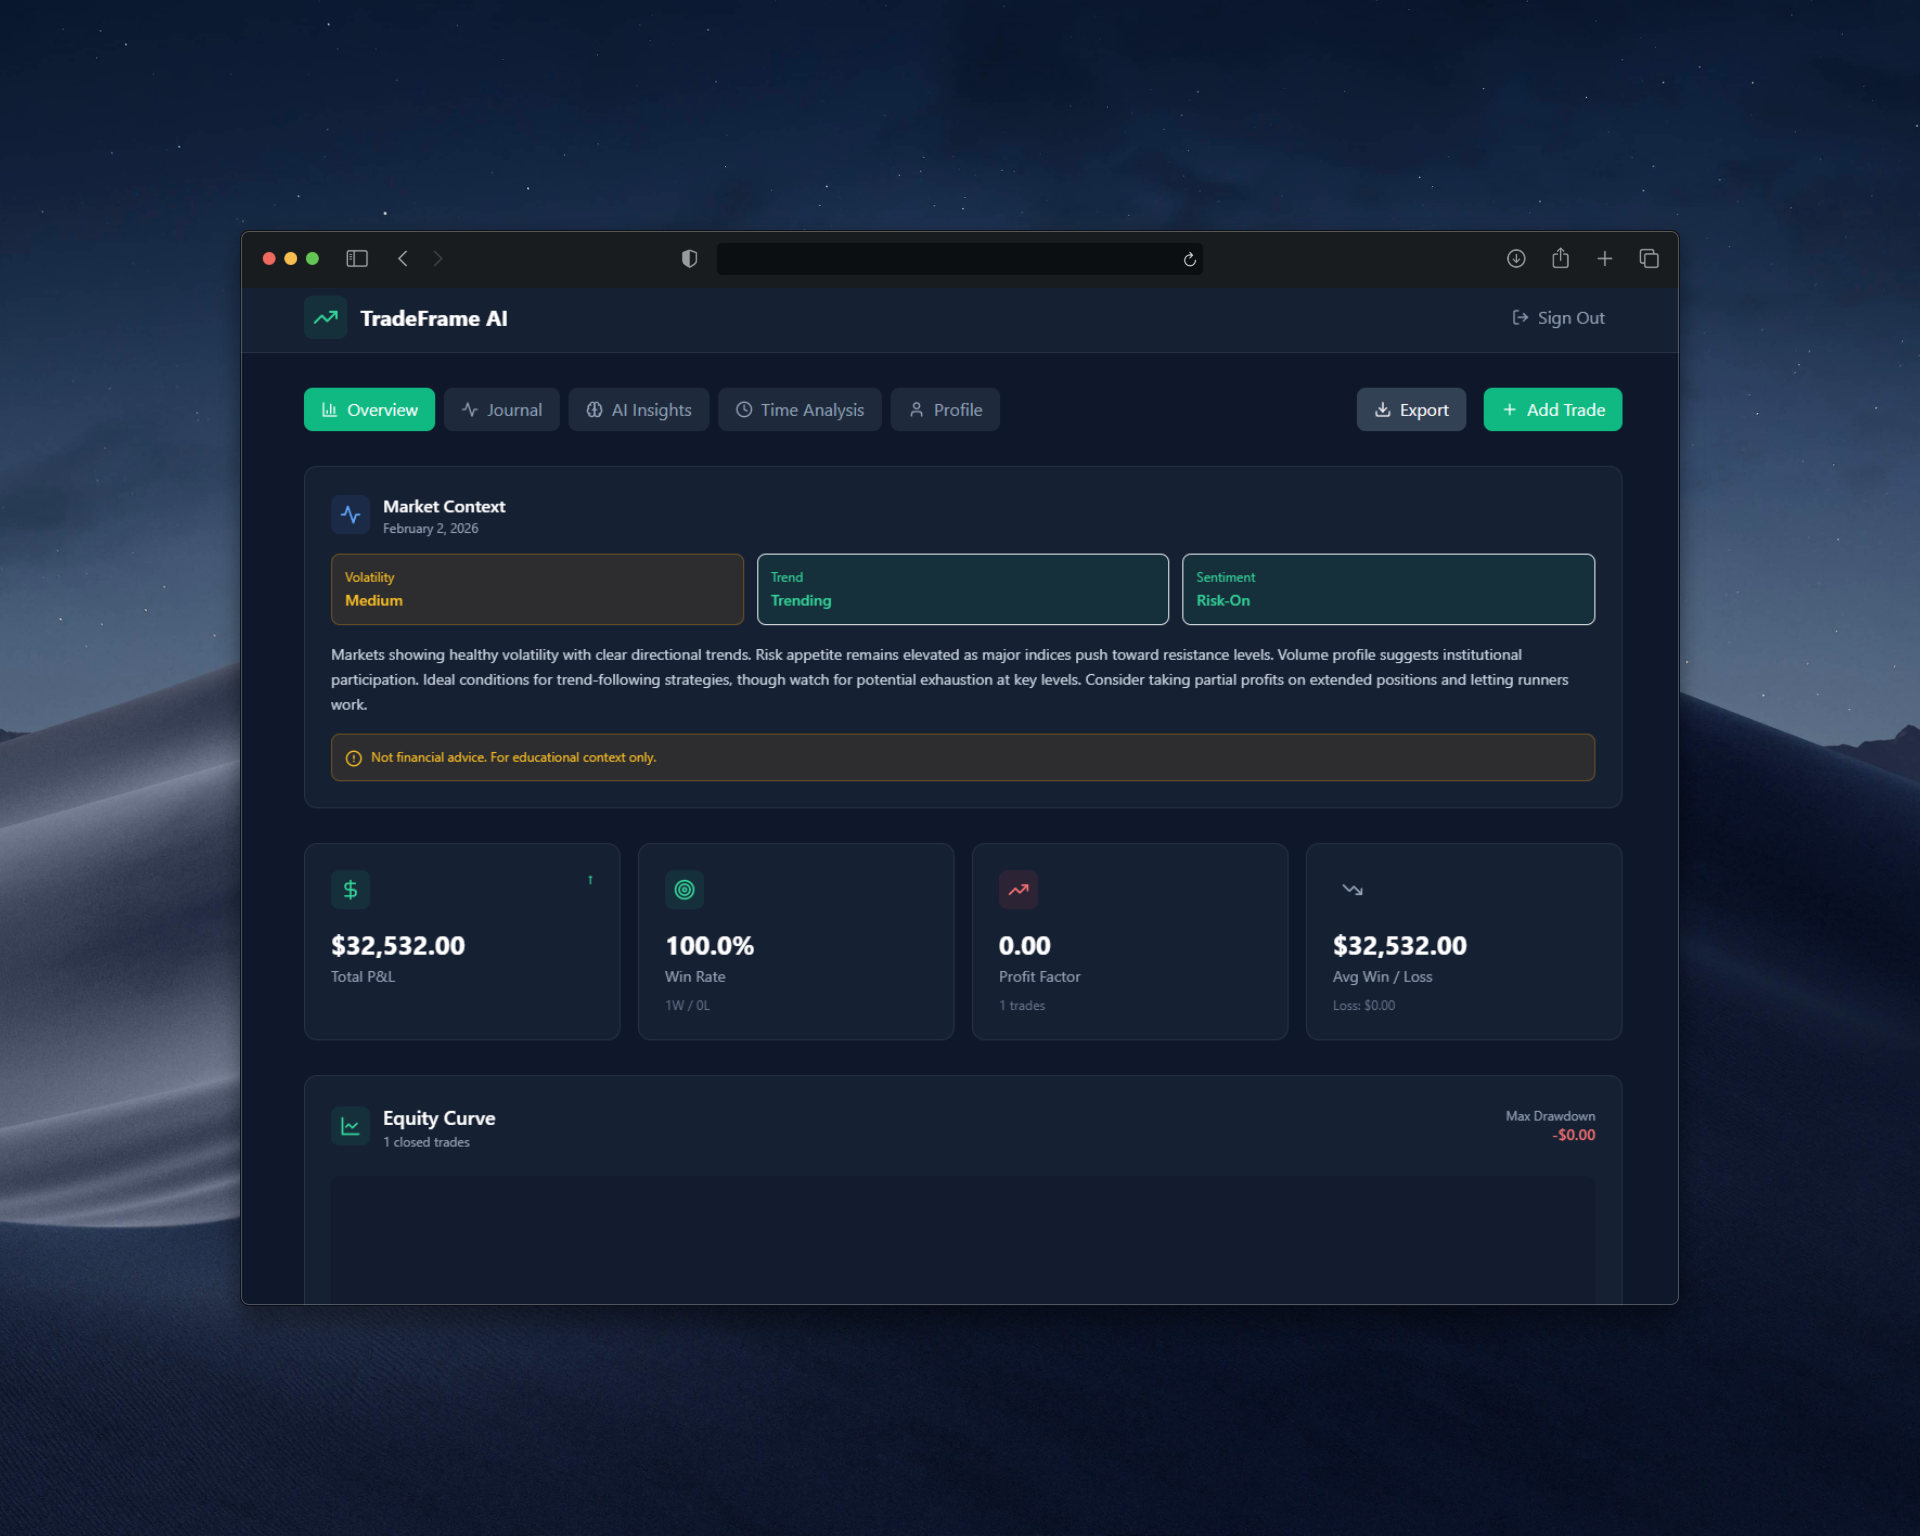Switch to the Journal tab
This screenshot has height=1536, width=1920.
(x=501, y=409)
